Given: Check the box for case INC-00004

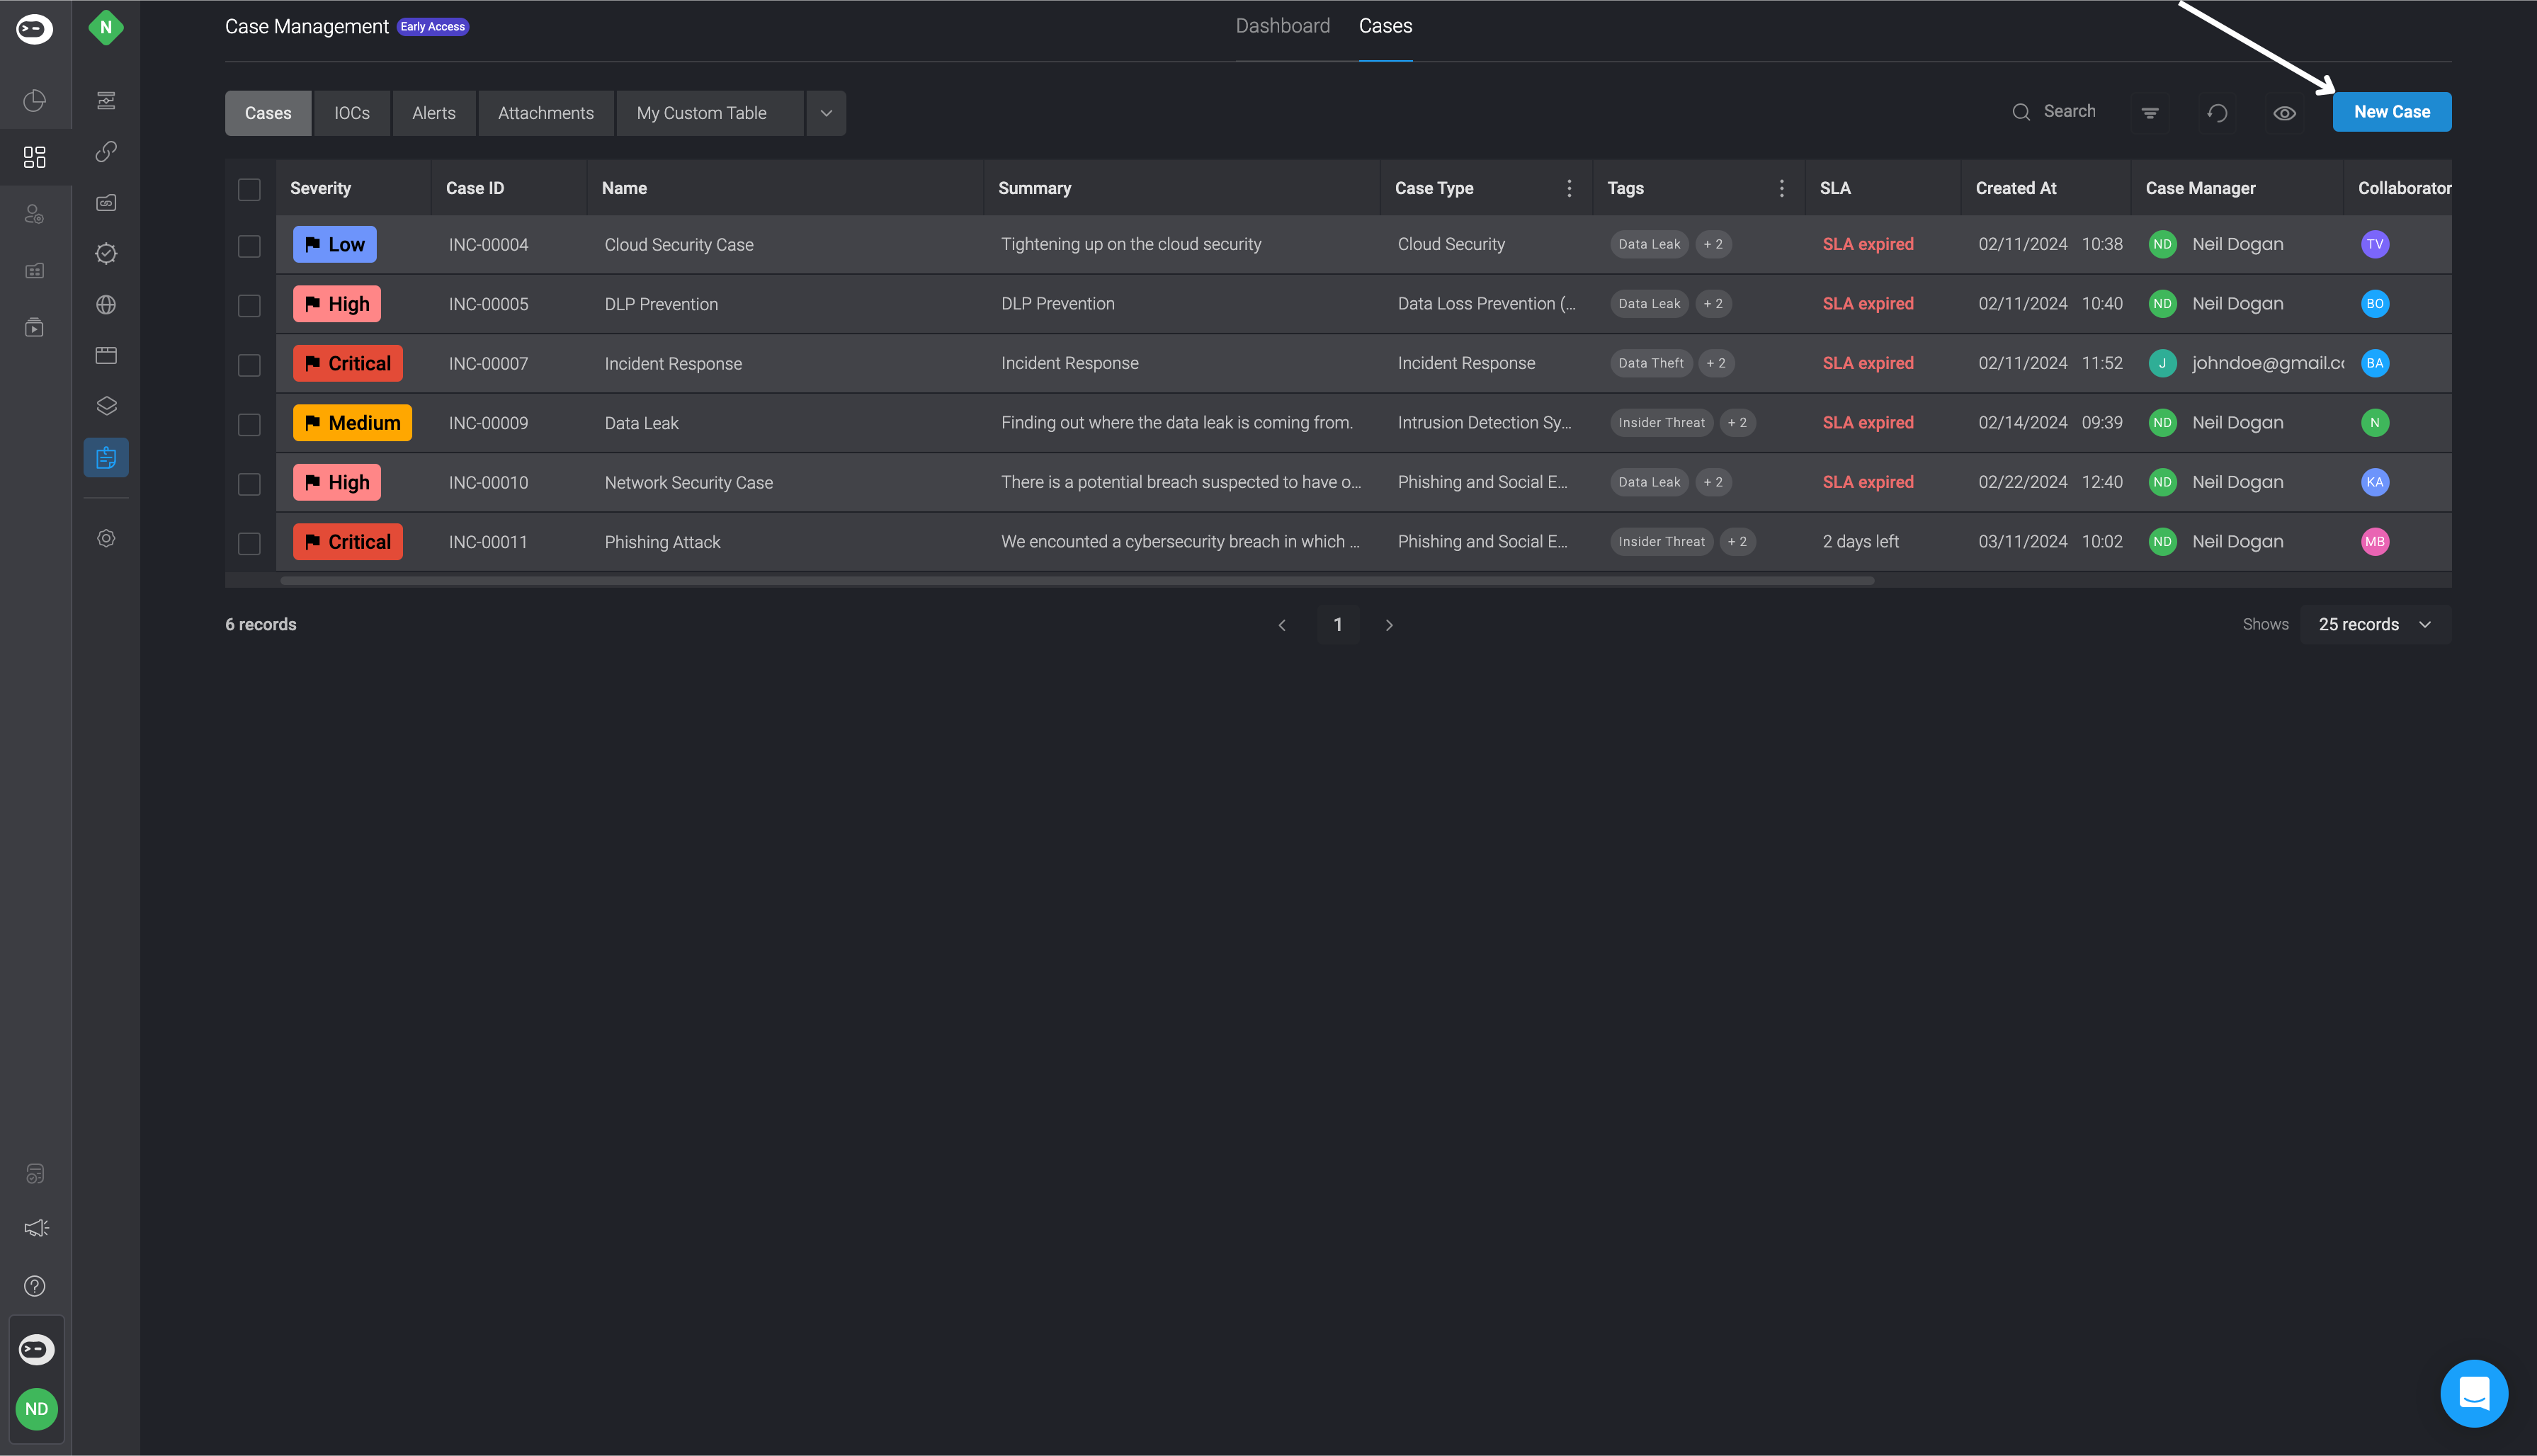Looking at the screenshot, I should (249, 246).
